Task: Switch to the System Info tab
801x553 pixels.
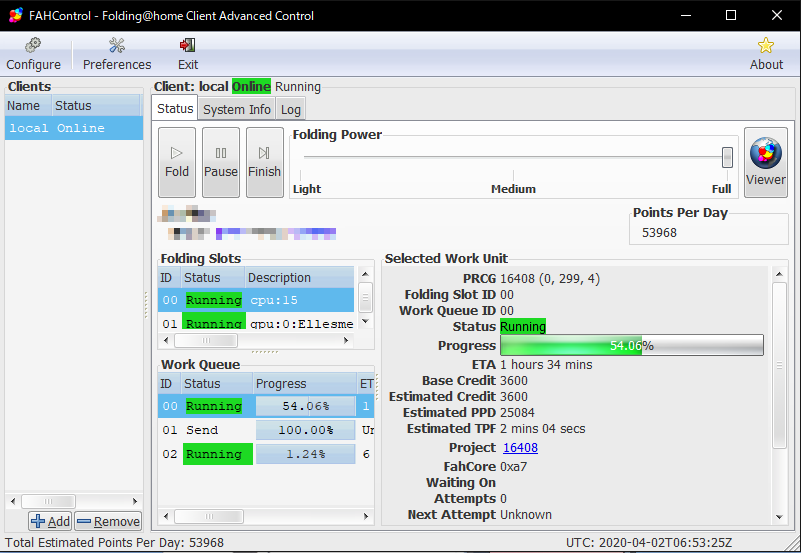Action: click(237, 109)
